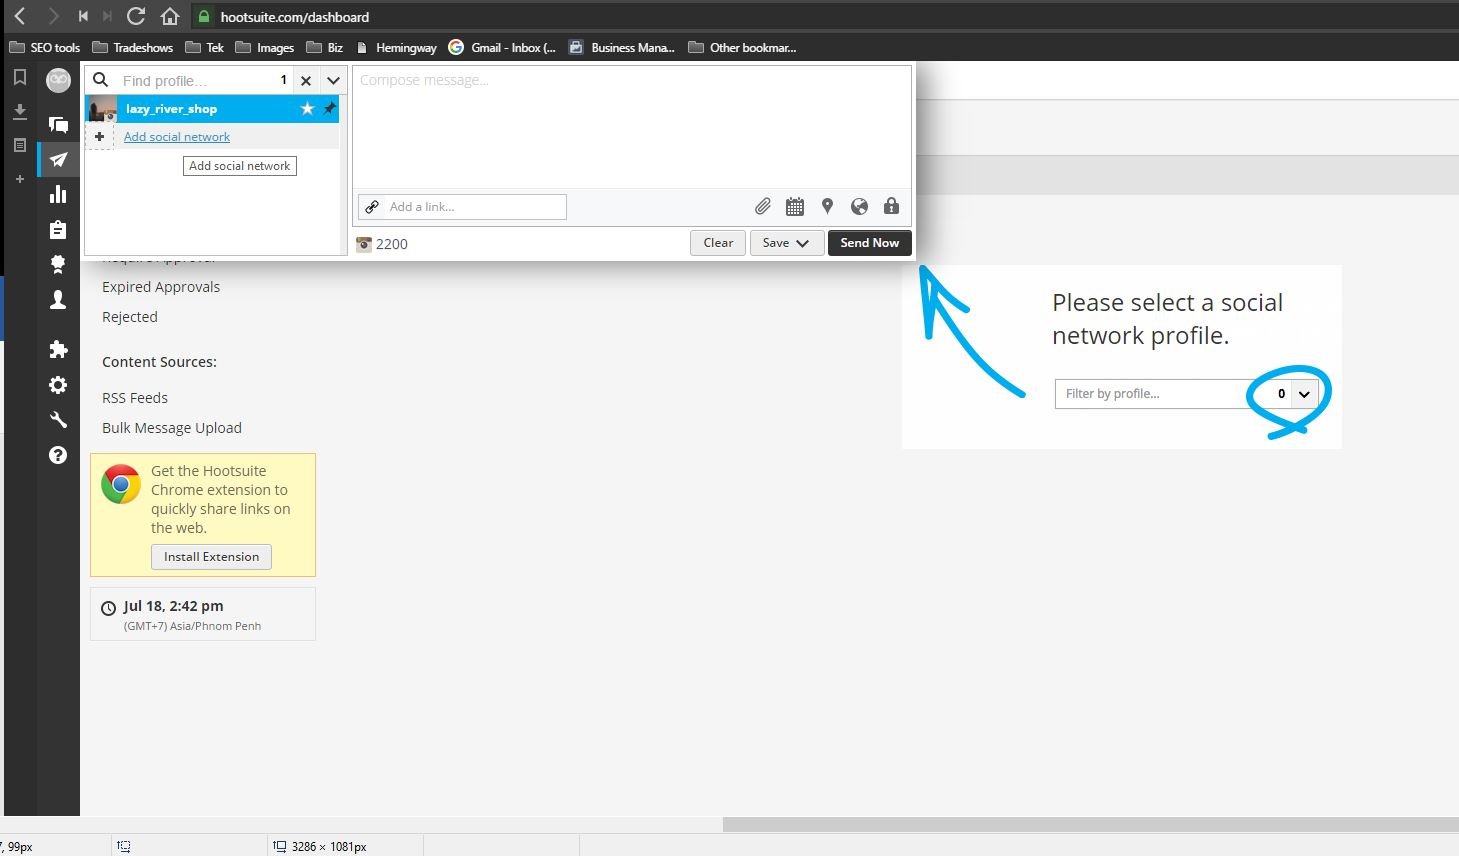1459x856 pixels.
Task: Open Assignments clipboard icon
Action: tap(58, 229)
